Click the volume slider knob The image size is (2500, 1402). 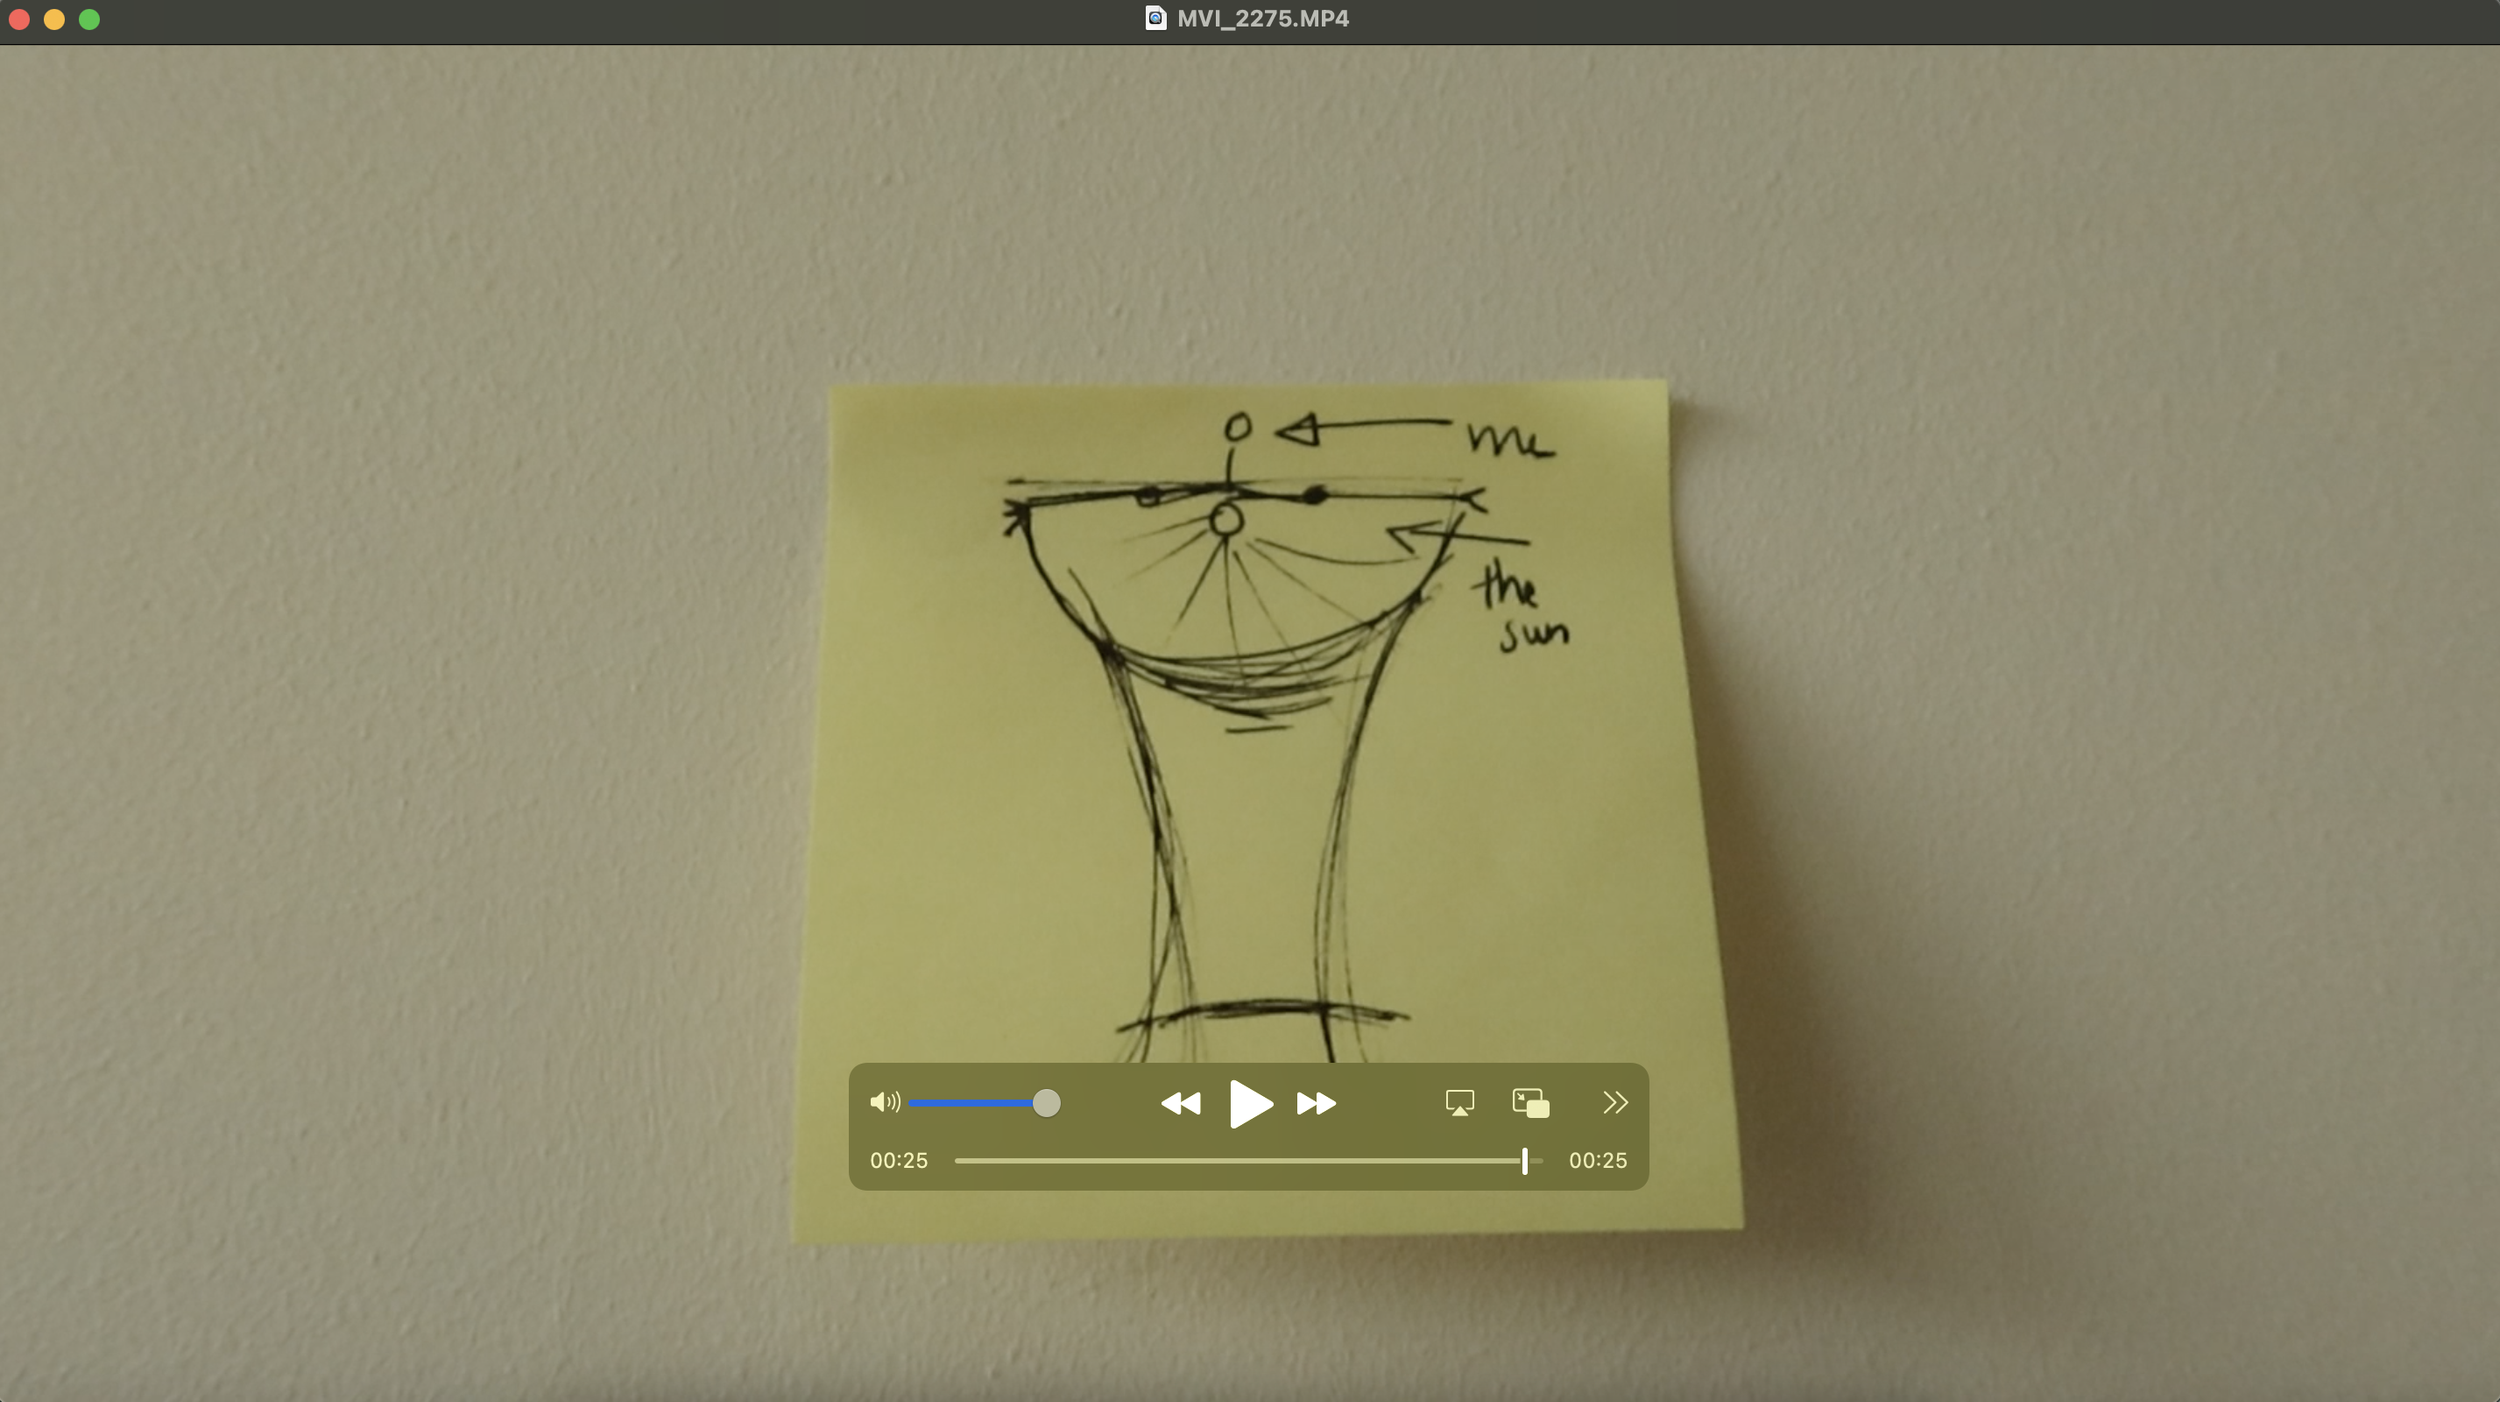1046,1103
